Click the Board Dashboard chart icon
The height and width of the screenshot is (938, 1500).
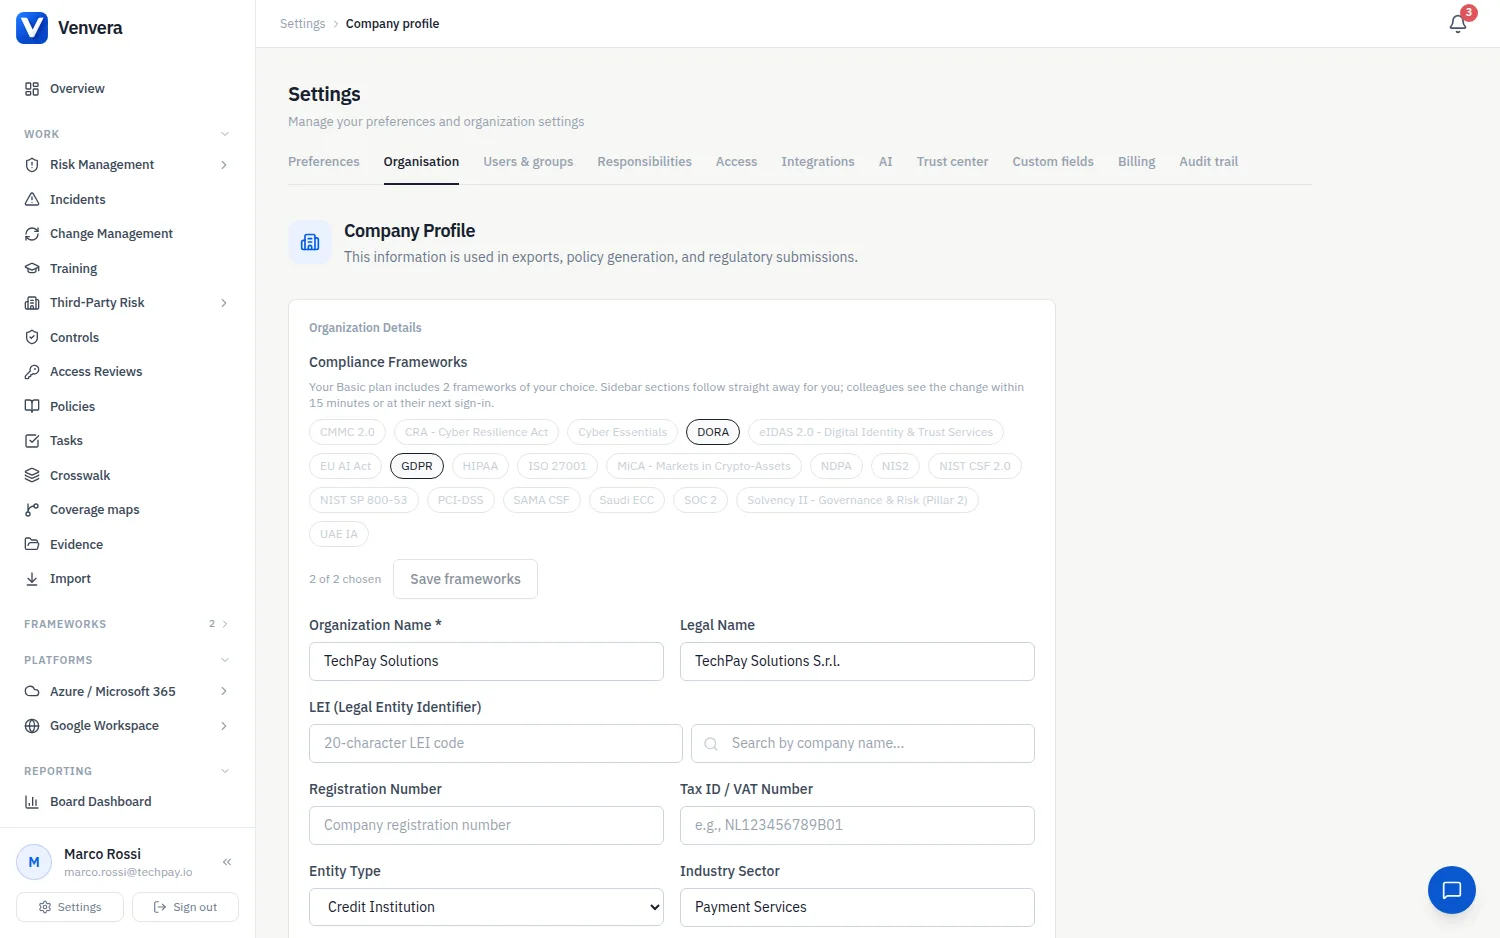coord(32,802)
